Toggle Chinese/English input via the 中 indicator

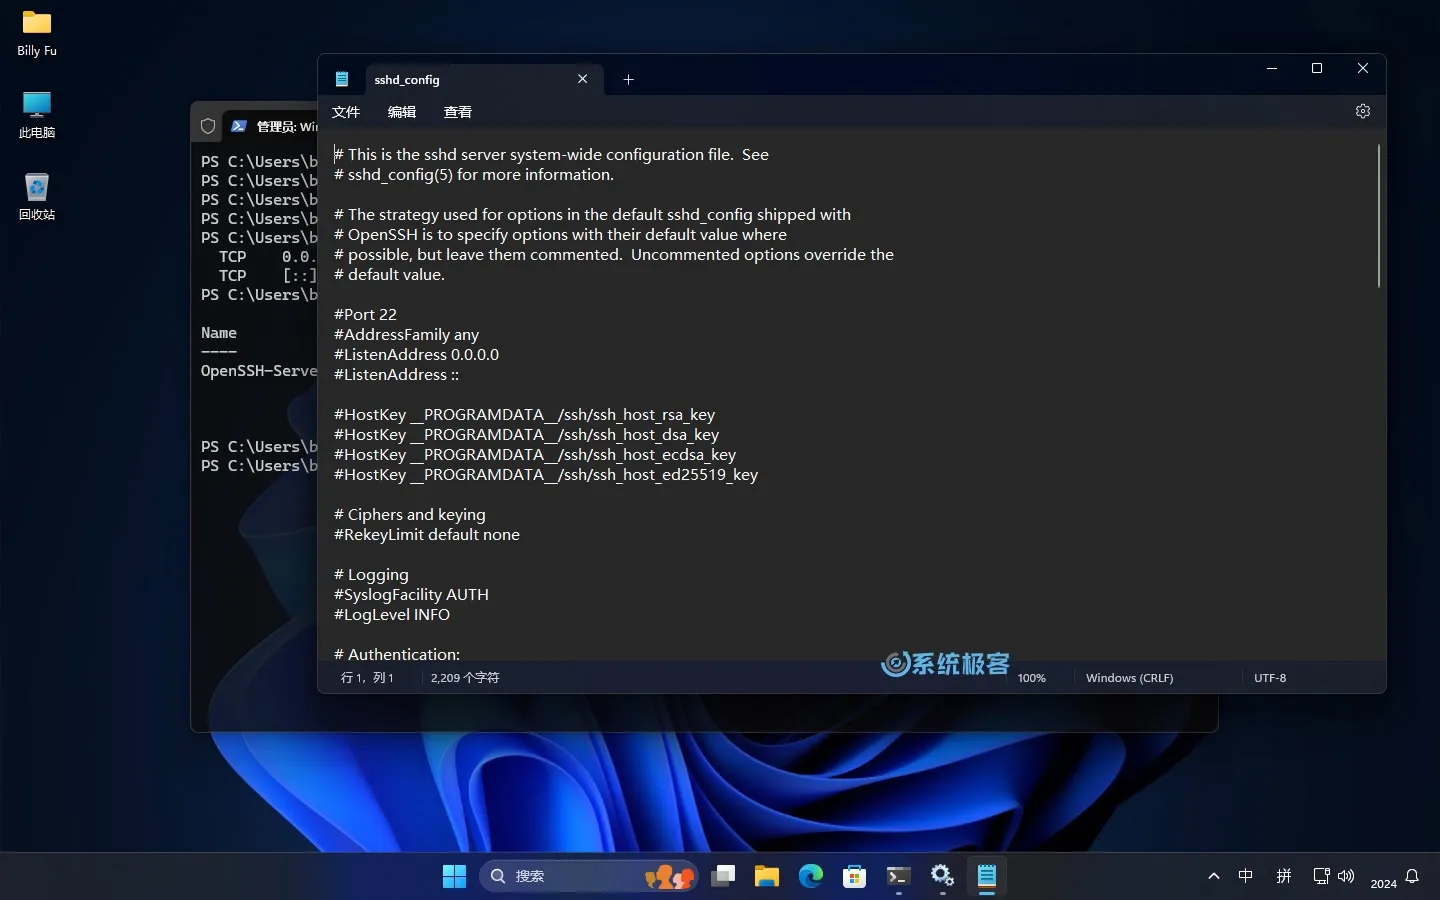click(1245, 876)
